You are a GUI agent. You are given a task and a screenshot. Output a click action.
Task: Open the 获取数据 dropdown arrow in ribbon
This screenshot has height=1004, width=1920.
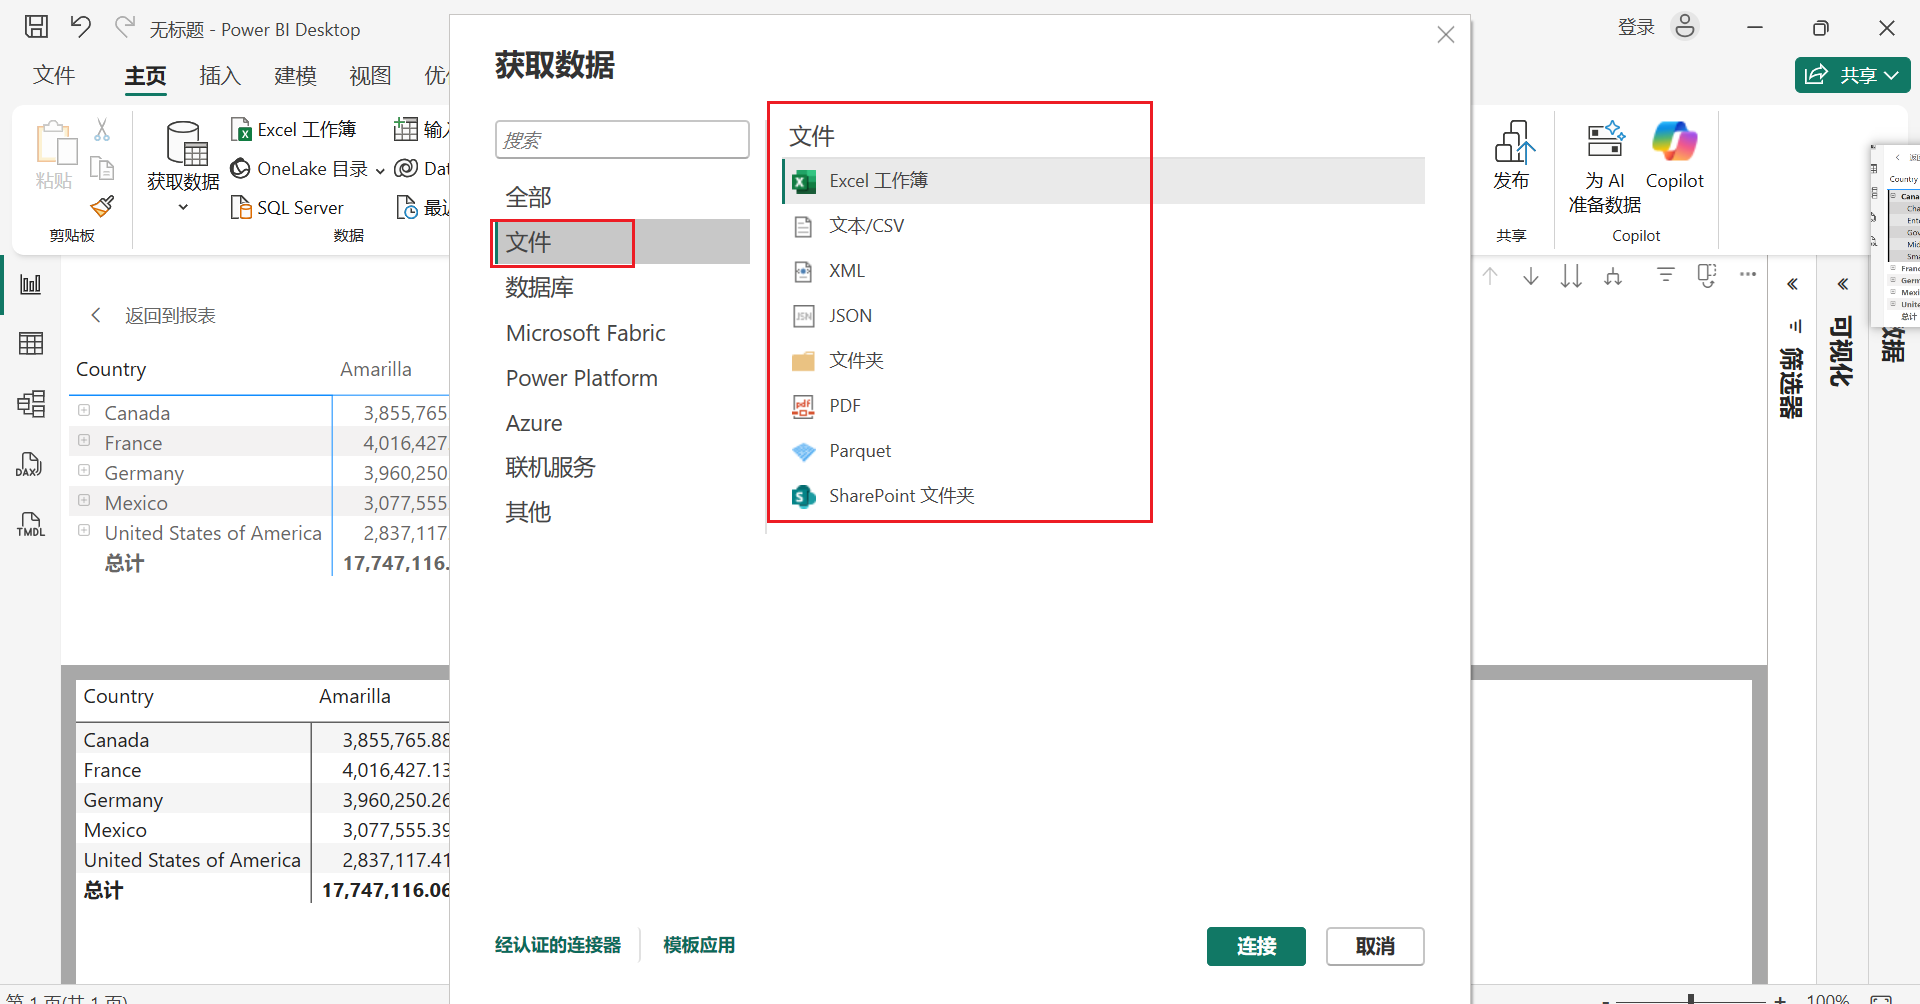[183, 208]
